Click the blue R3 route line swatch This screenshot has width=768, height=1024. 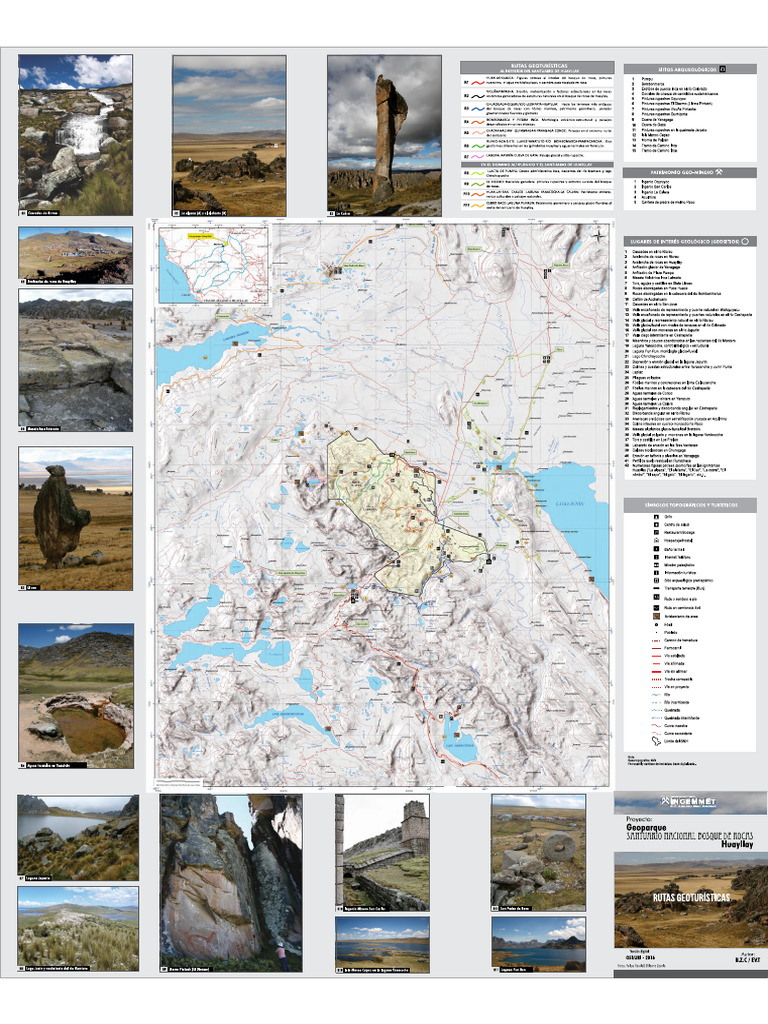pyautogui.click(x=478, y=109)
